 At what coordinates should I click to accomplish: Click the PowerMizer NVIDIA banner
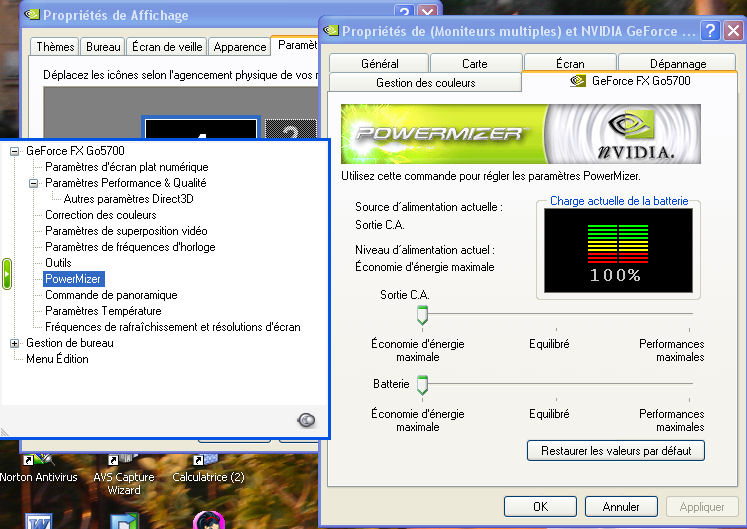520,134
